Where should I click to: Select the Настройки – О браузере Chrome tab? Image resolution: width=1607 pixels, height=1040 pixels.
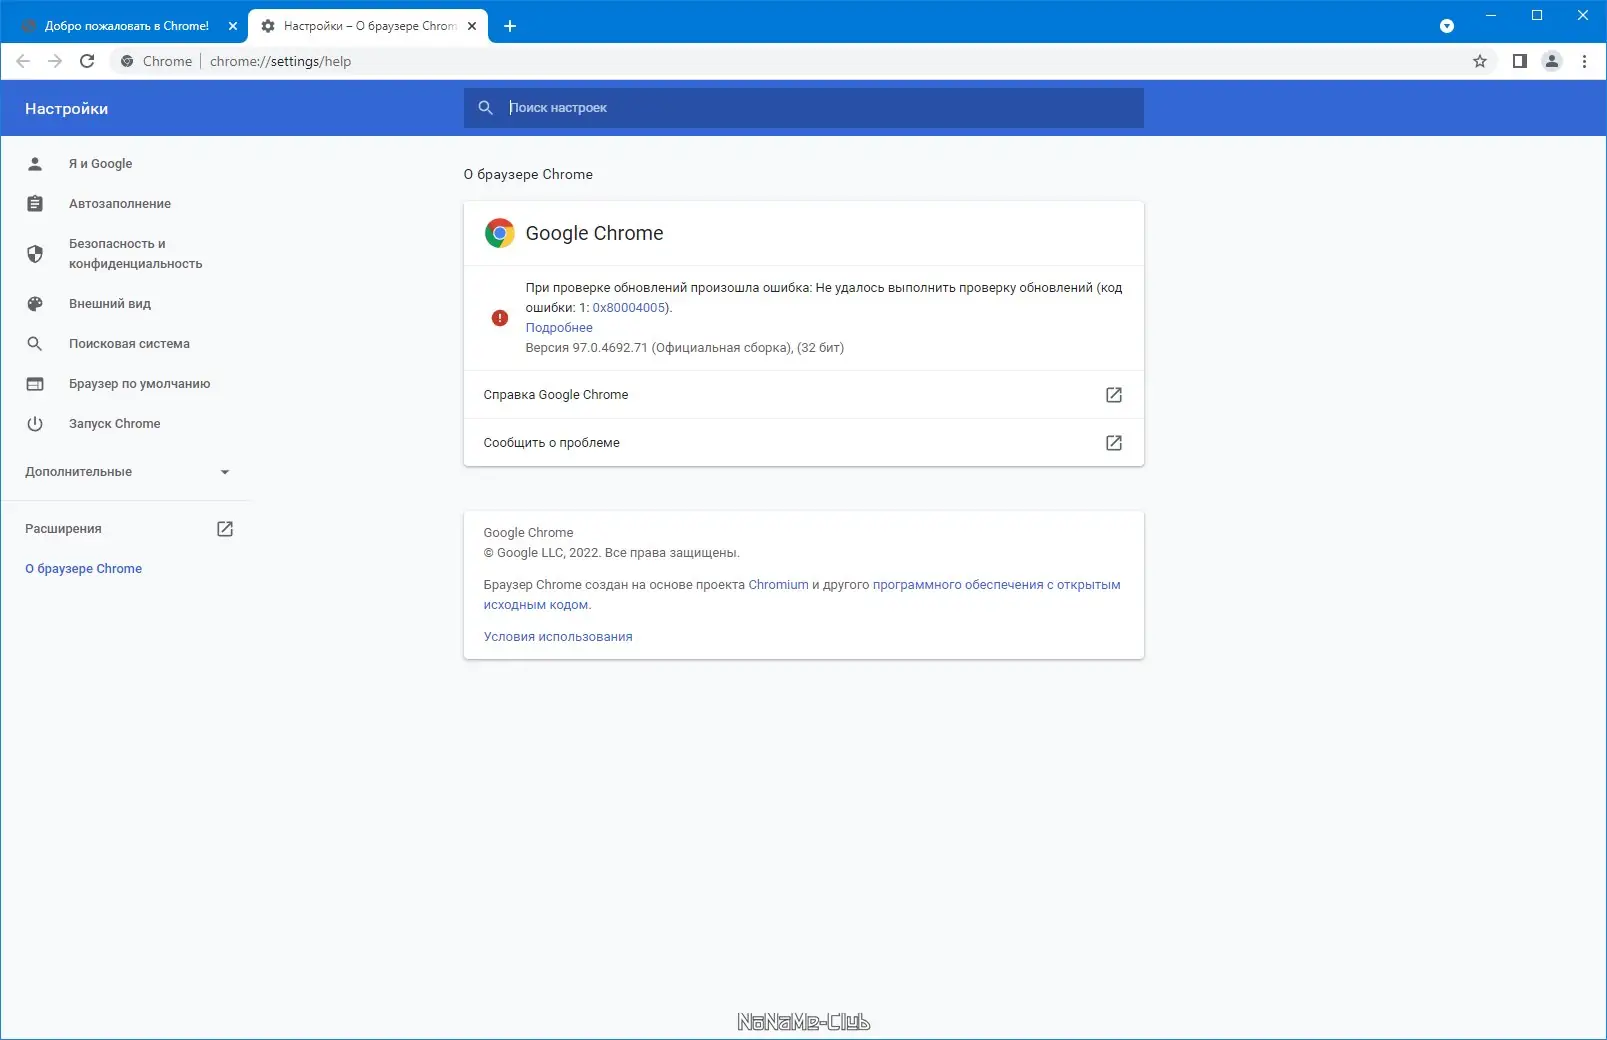360,25
